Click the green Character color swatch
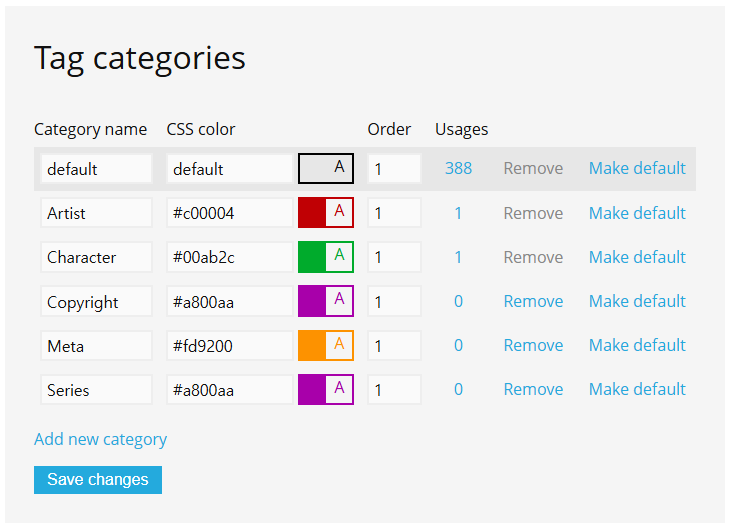This screenshot has height=529, width=731. coord(326,257)
